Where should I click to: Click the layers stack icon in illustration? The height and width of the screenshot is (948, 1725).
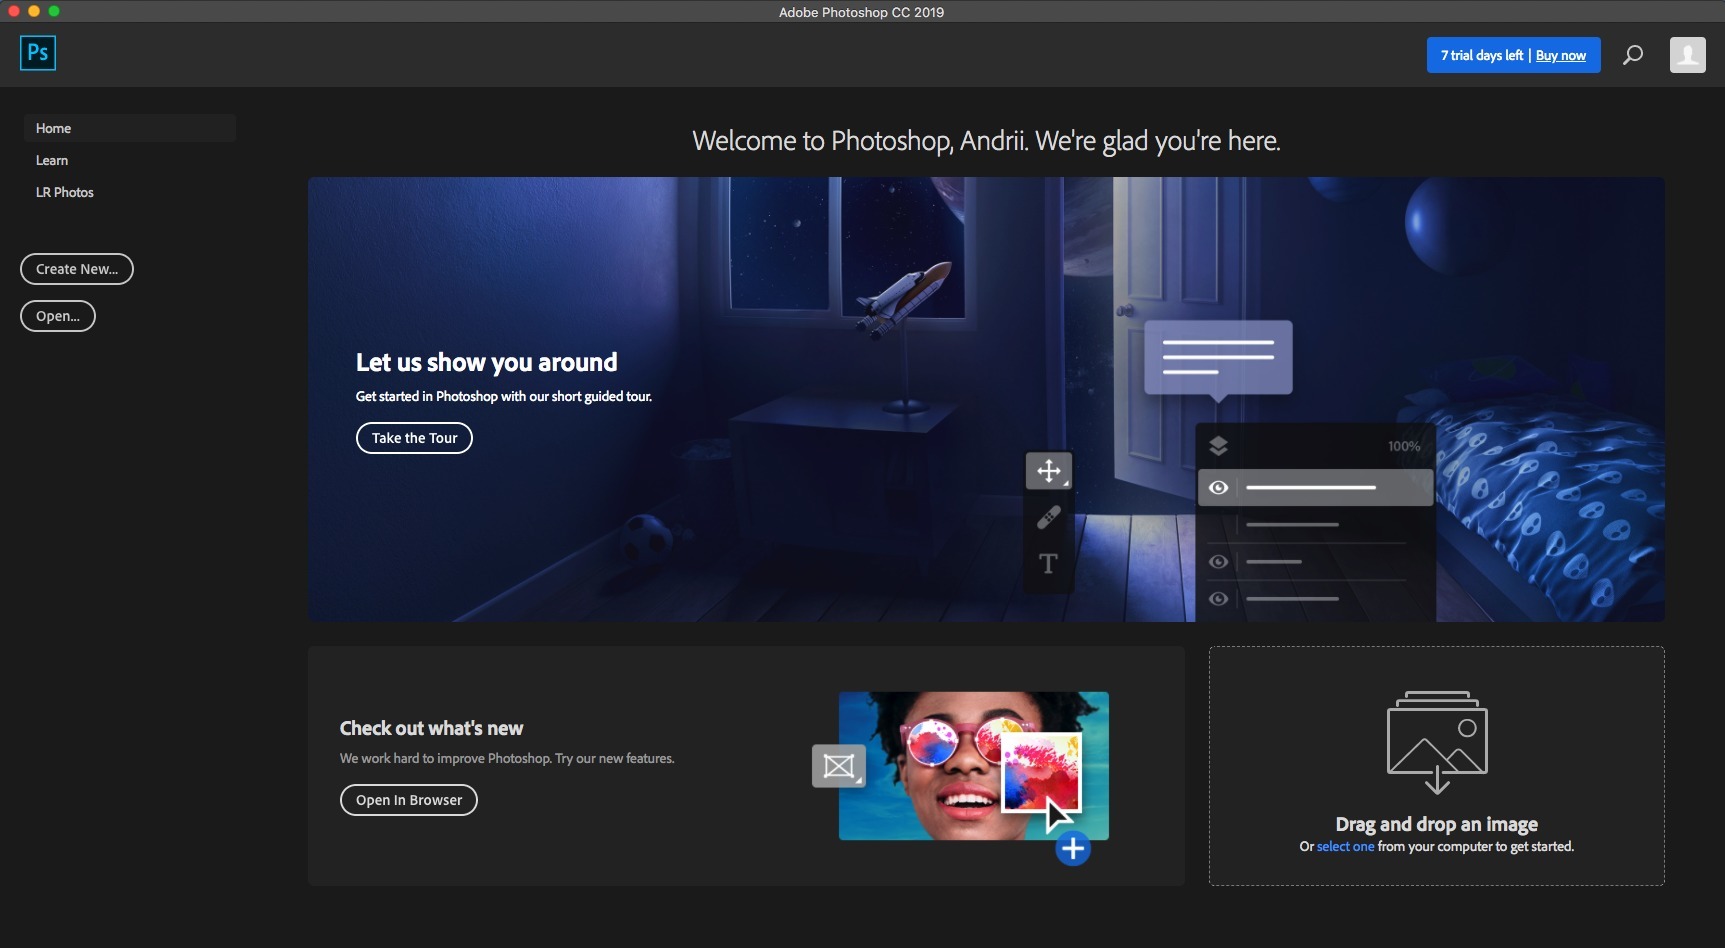pos(1218,446)
